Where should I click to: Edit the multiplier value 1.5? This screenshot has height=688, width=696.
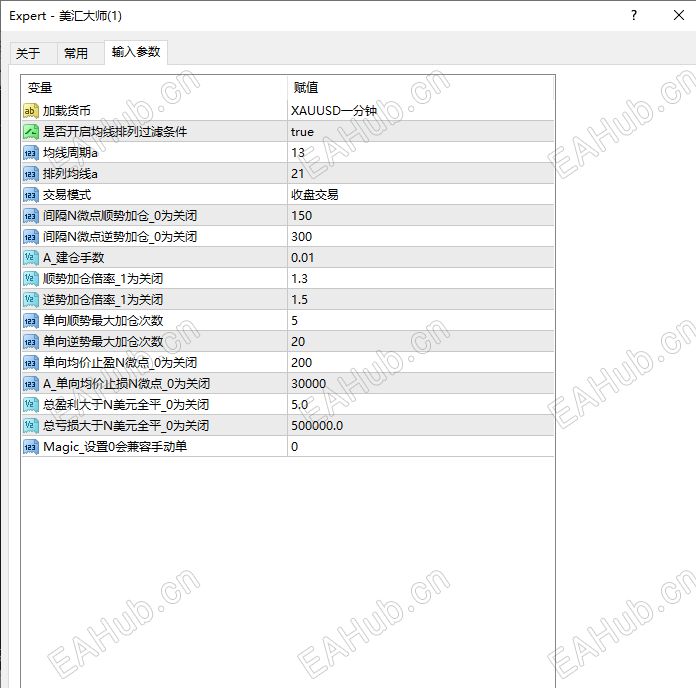point(421,300)
